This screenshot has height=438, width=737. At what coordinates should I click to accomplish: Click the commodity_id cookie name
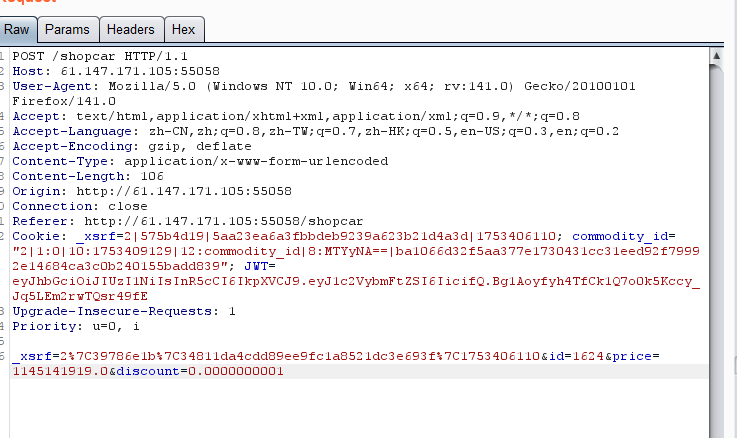click(620, 236)
